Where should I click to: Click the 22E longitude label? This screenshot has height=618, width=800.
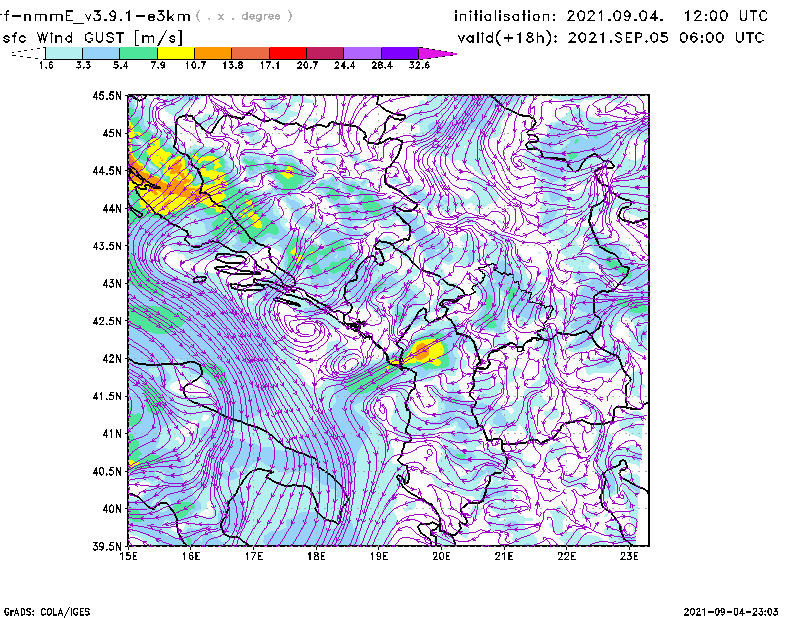[x=566, y=556]
